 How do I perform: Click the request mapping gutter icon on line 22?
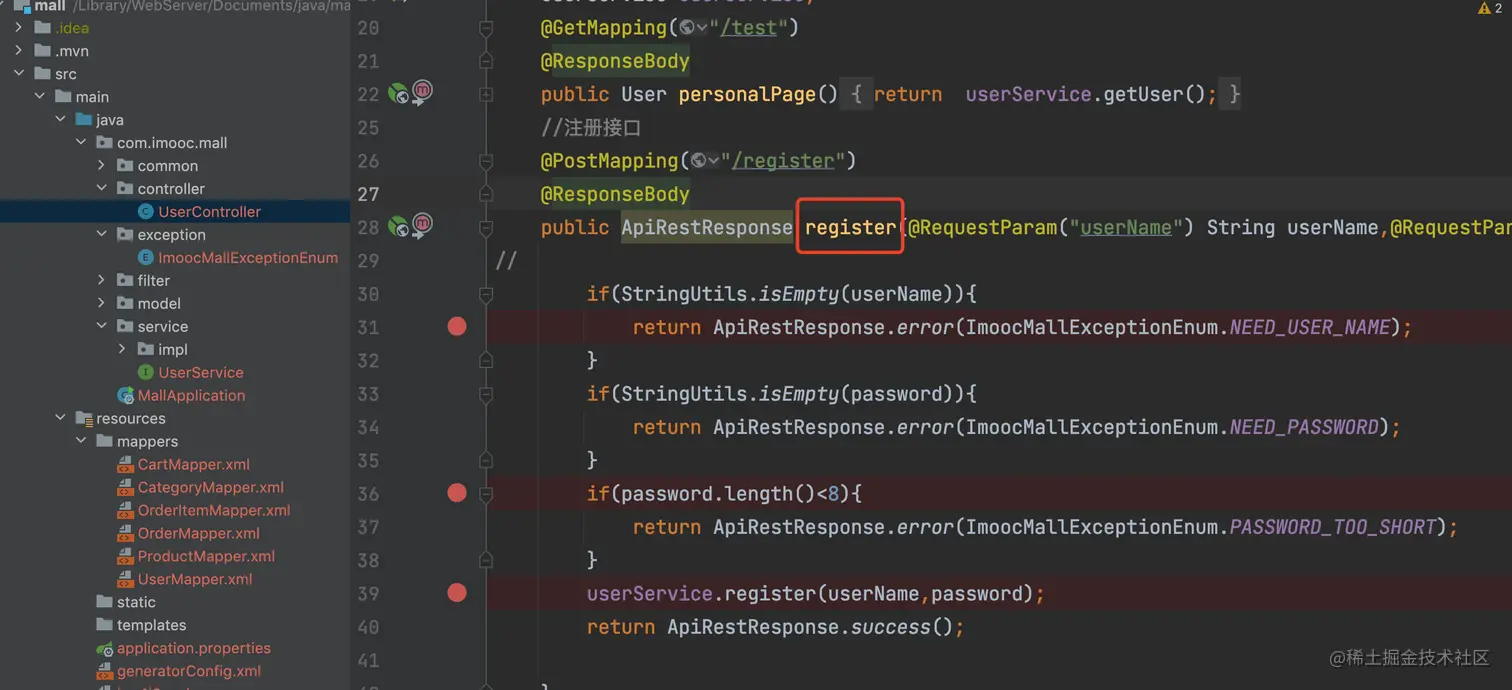click(x=422, y=93)
